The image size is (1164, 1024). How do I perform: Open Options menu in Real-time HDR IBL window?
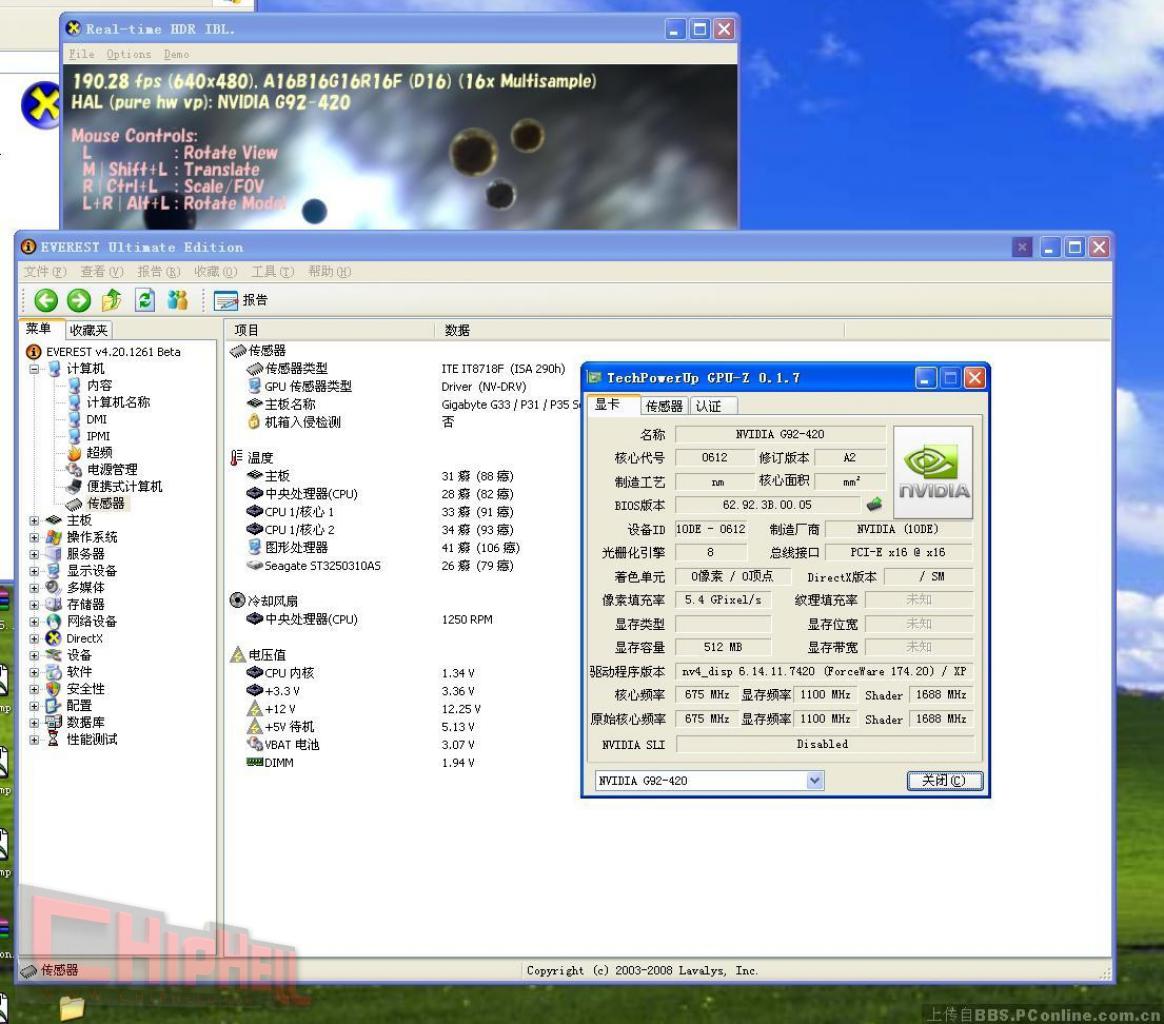point(128,54)
